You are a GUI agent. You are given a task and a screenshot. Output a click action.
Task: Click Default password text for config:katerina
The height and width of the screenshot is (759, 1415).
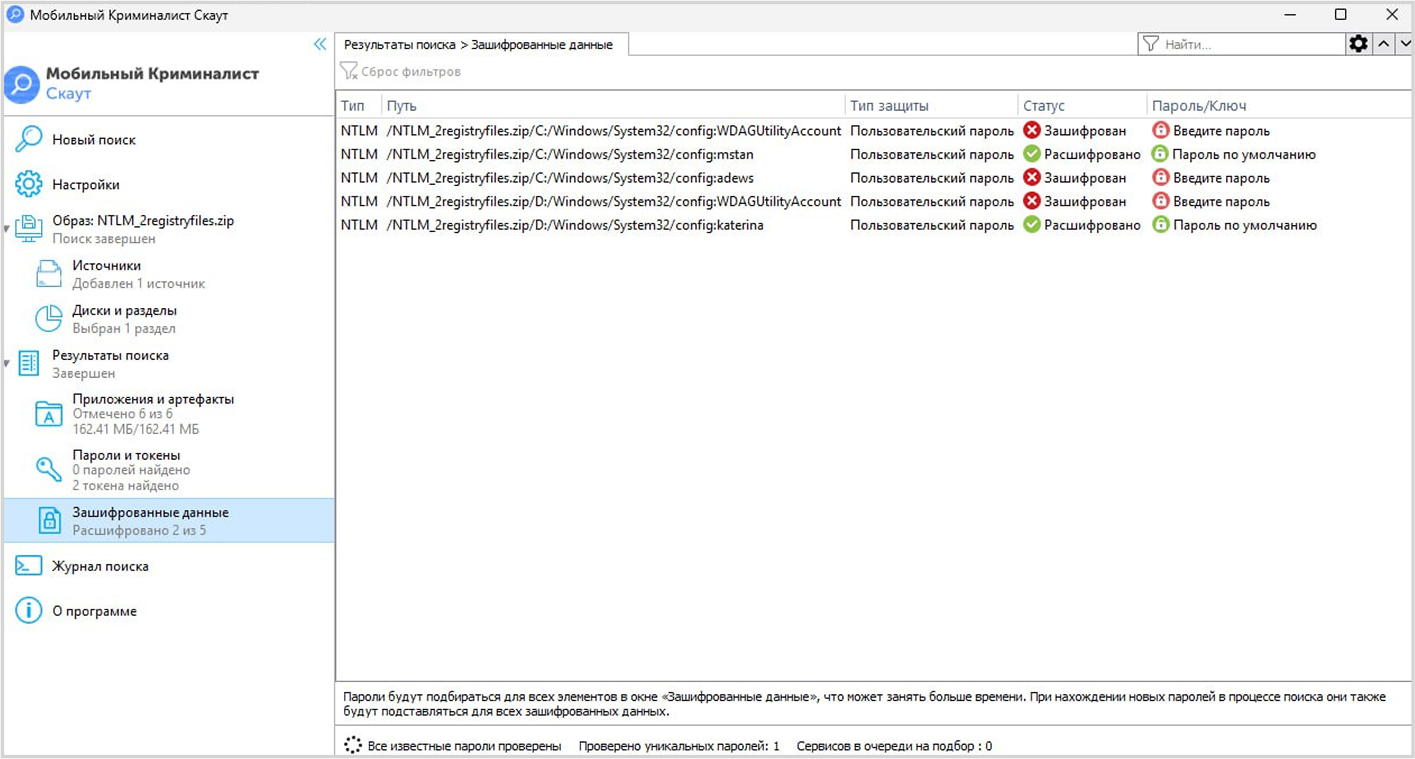point(1245,225)
